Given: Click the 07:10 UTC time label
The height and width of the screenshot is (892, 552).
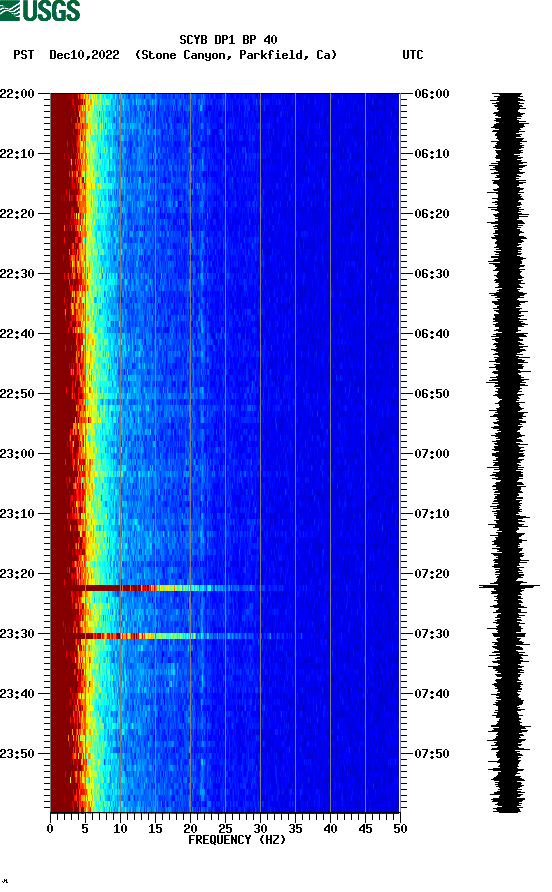Looking at the screenshot, I should [432, 514].
